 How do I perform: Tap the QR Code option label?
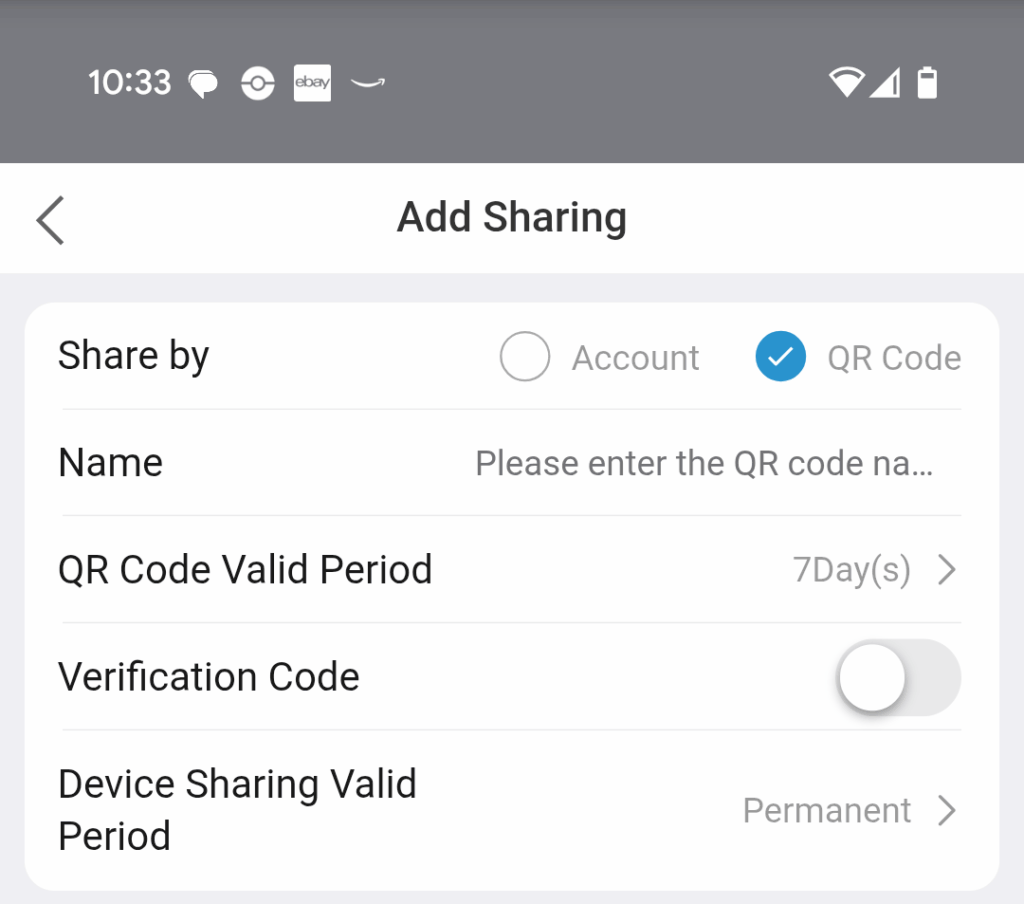pos(894,358)
